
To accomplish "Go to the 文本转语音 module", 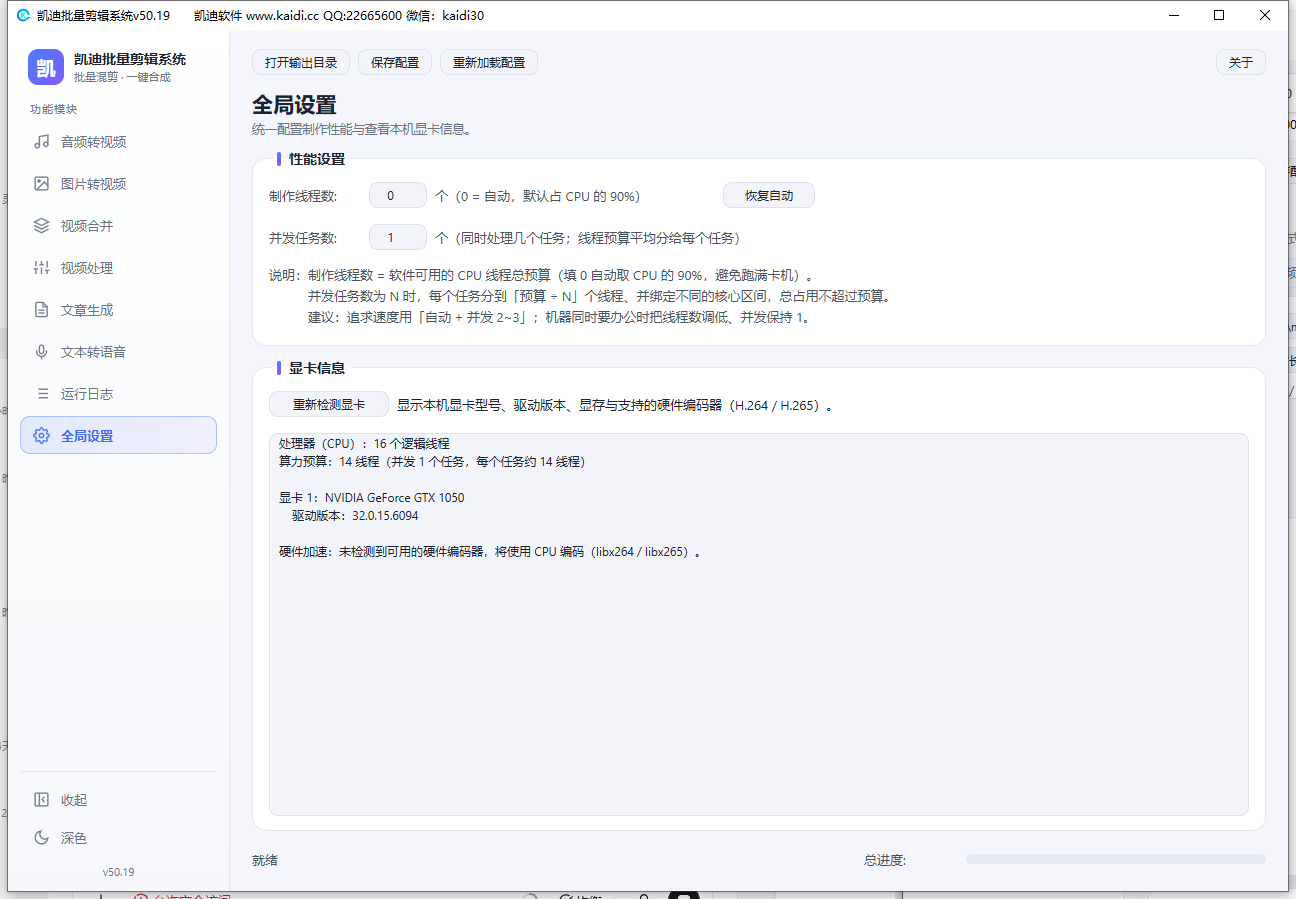I will click(118, 352).
